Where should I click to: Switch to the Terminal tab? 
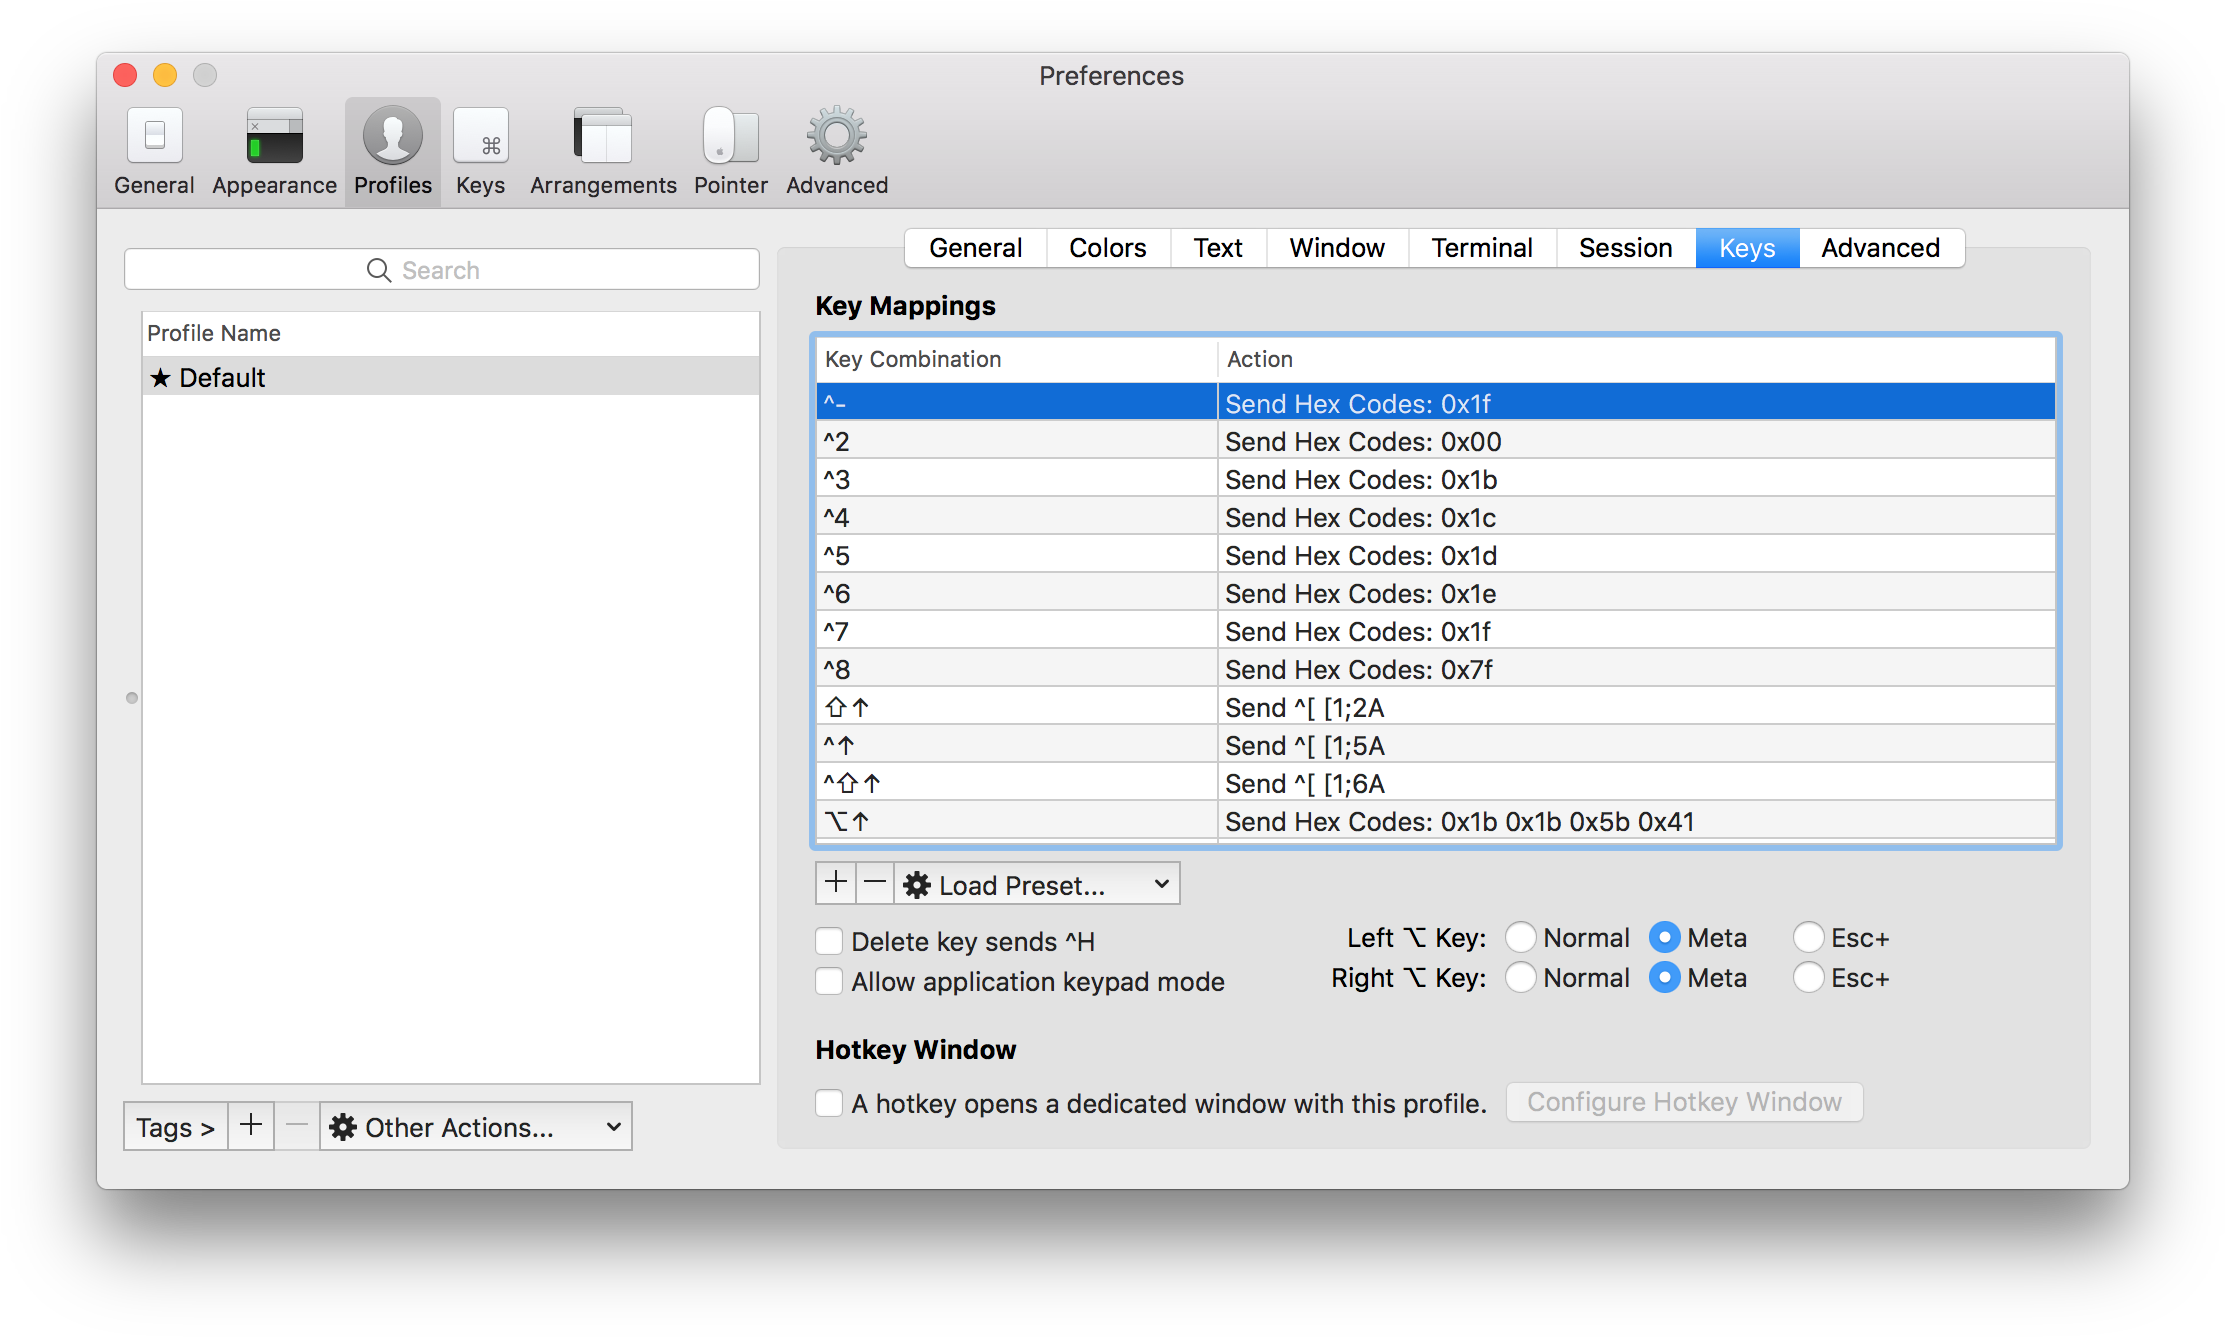pos(1482,248)
